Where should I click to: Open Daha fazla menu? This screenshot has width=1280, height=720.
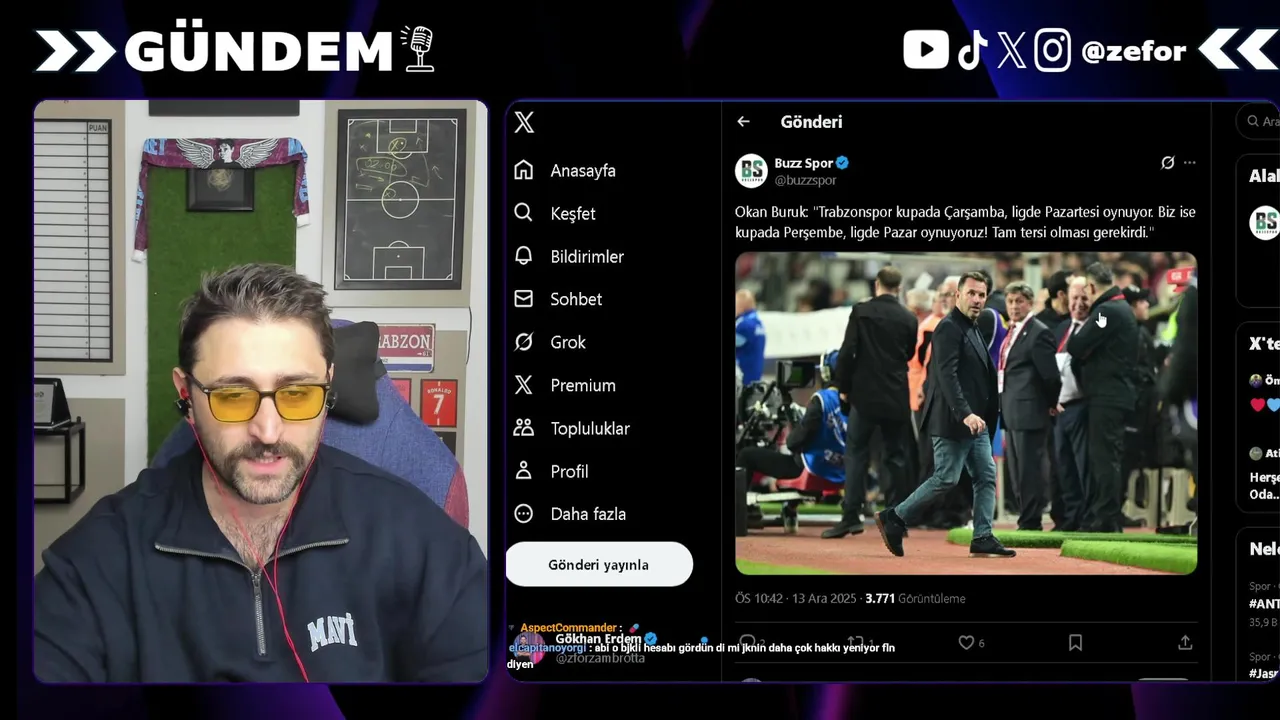tap(570, 514)
